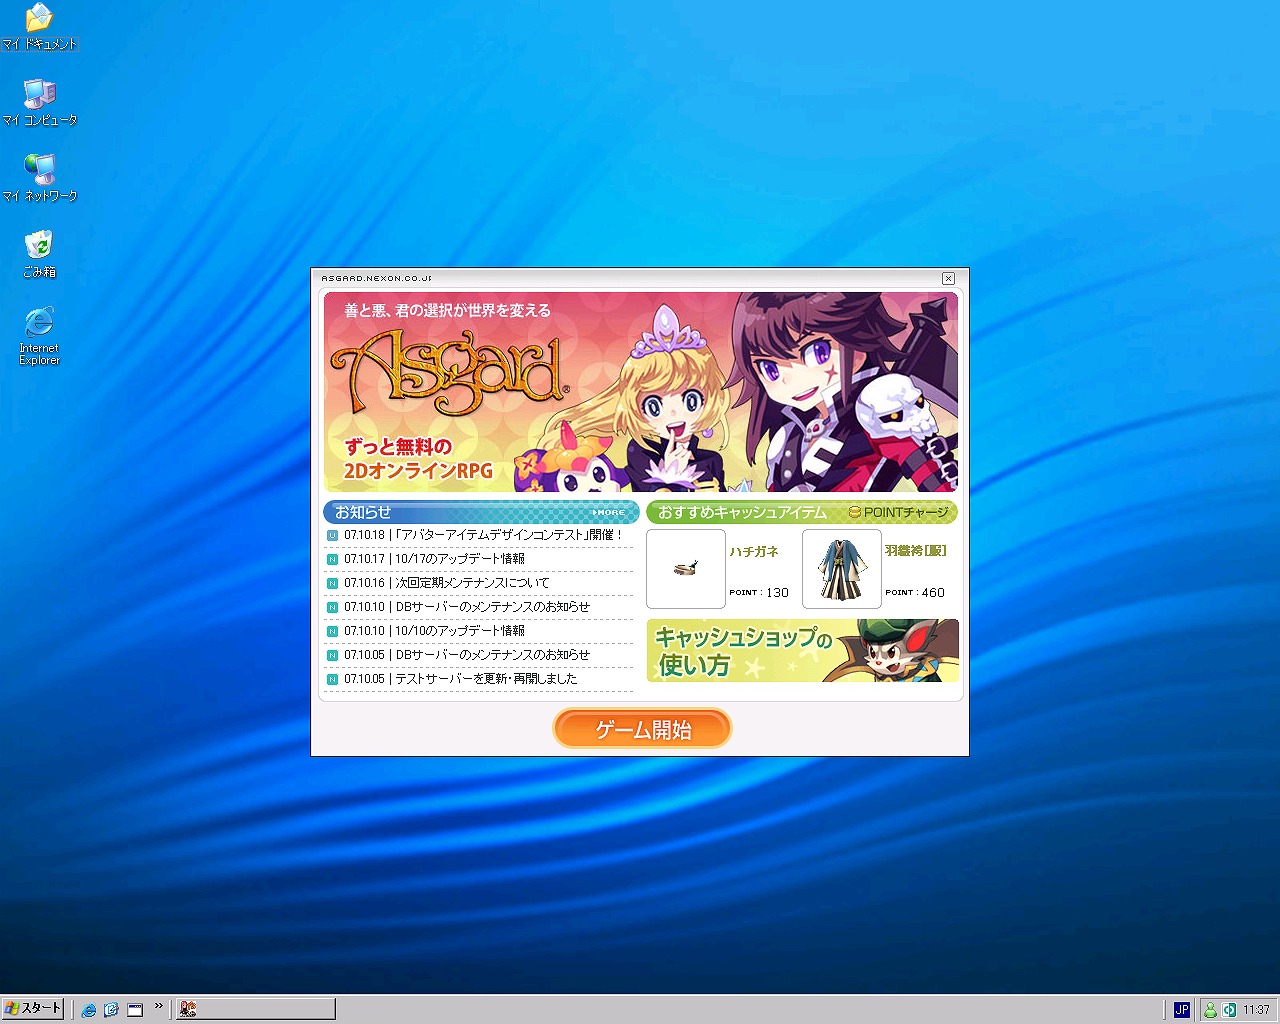1280x1024 pixels.
Task: Launch Internet Explorer from the Quick Launch bar
Action: click(x=89, y=1010)
